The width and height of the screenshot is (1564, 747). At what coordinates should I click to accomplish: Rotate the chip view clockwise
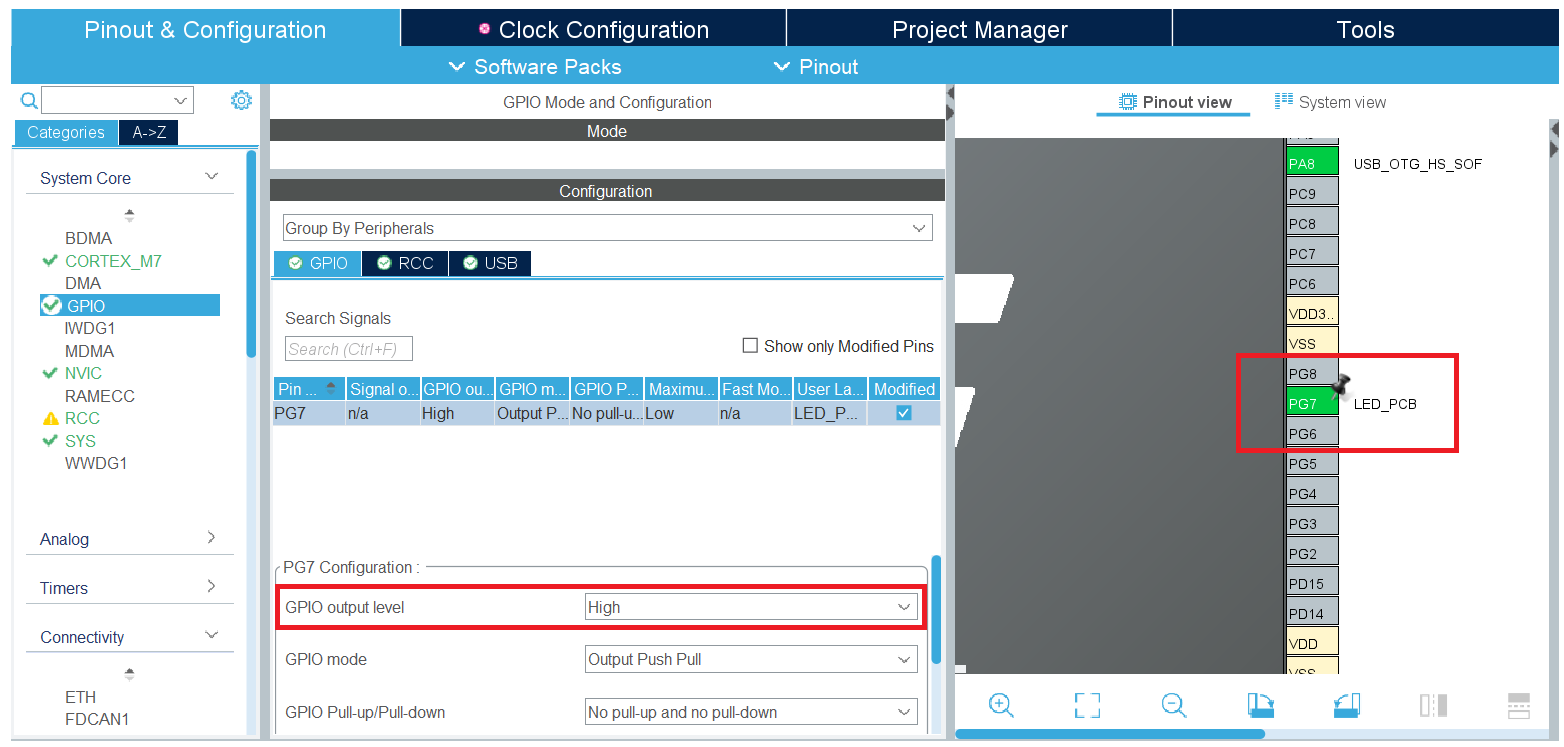[1261, 705]
